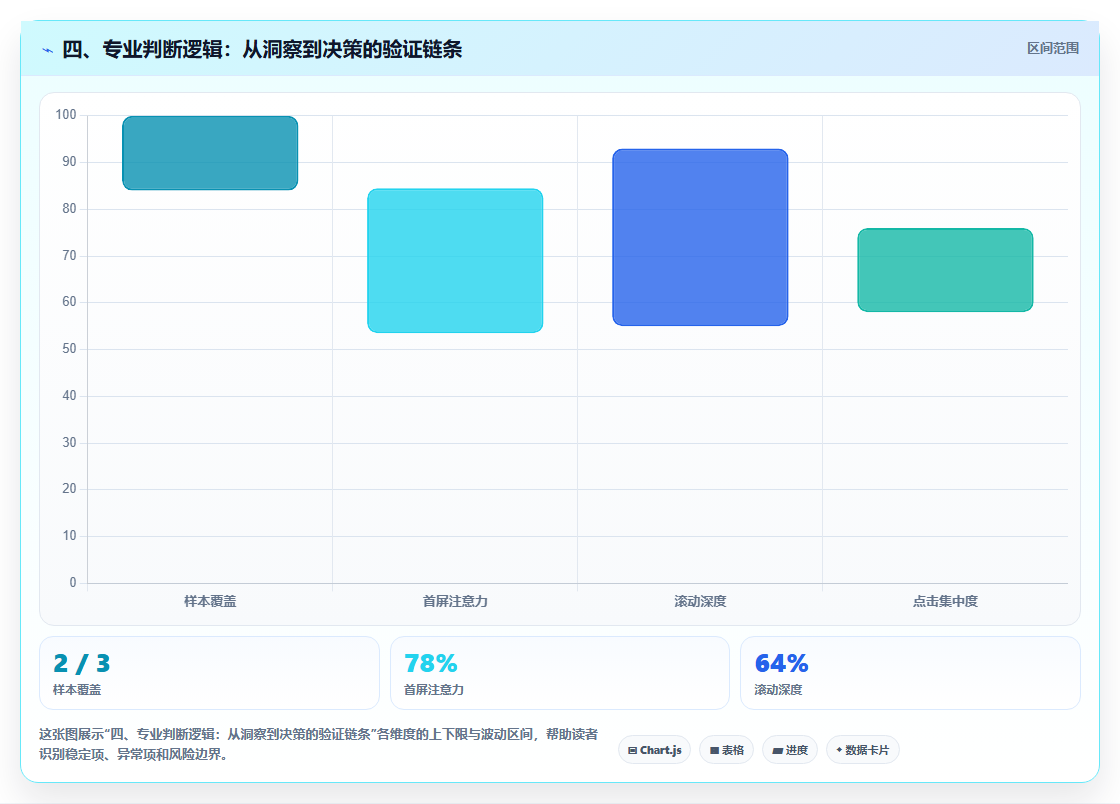Click the y-axis value 50

(69, 348)
